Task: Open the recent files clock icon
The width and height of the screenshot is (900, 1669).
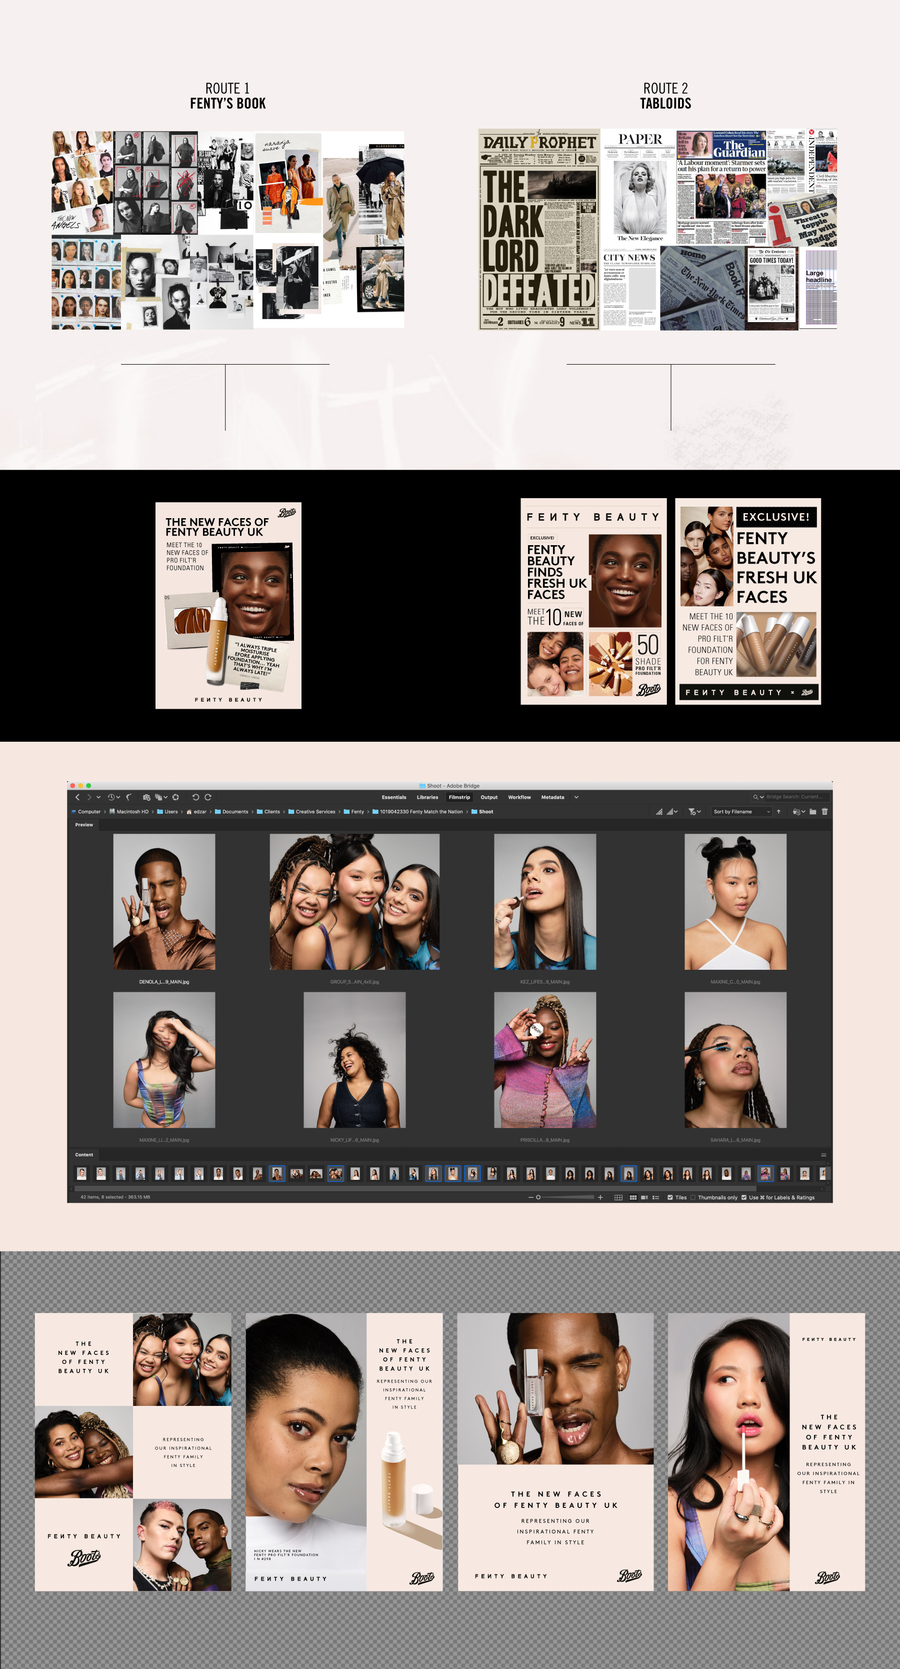Action: pos(111,797)
